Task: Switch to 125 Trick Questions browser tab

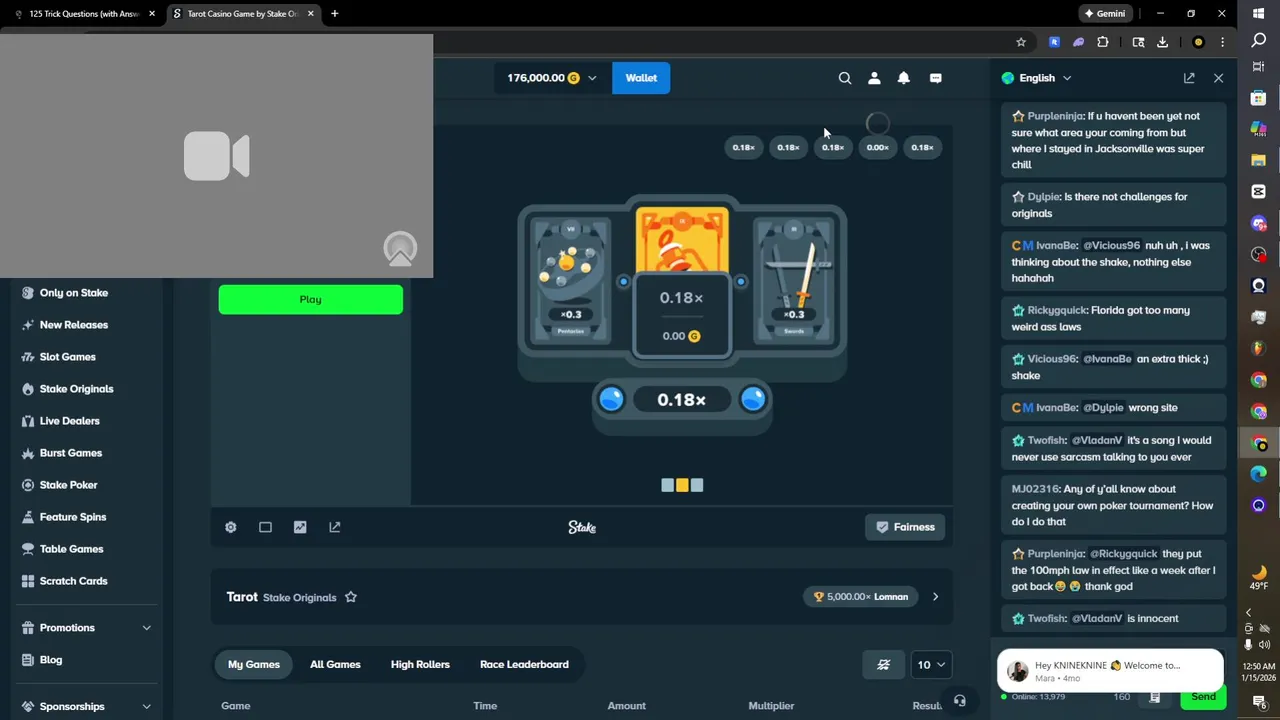Action: (x=84, y=14)
